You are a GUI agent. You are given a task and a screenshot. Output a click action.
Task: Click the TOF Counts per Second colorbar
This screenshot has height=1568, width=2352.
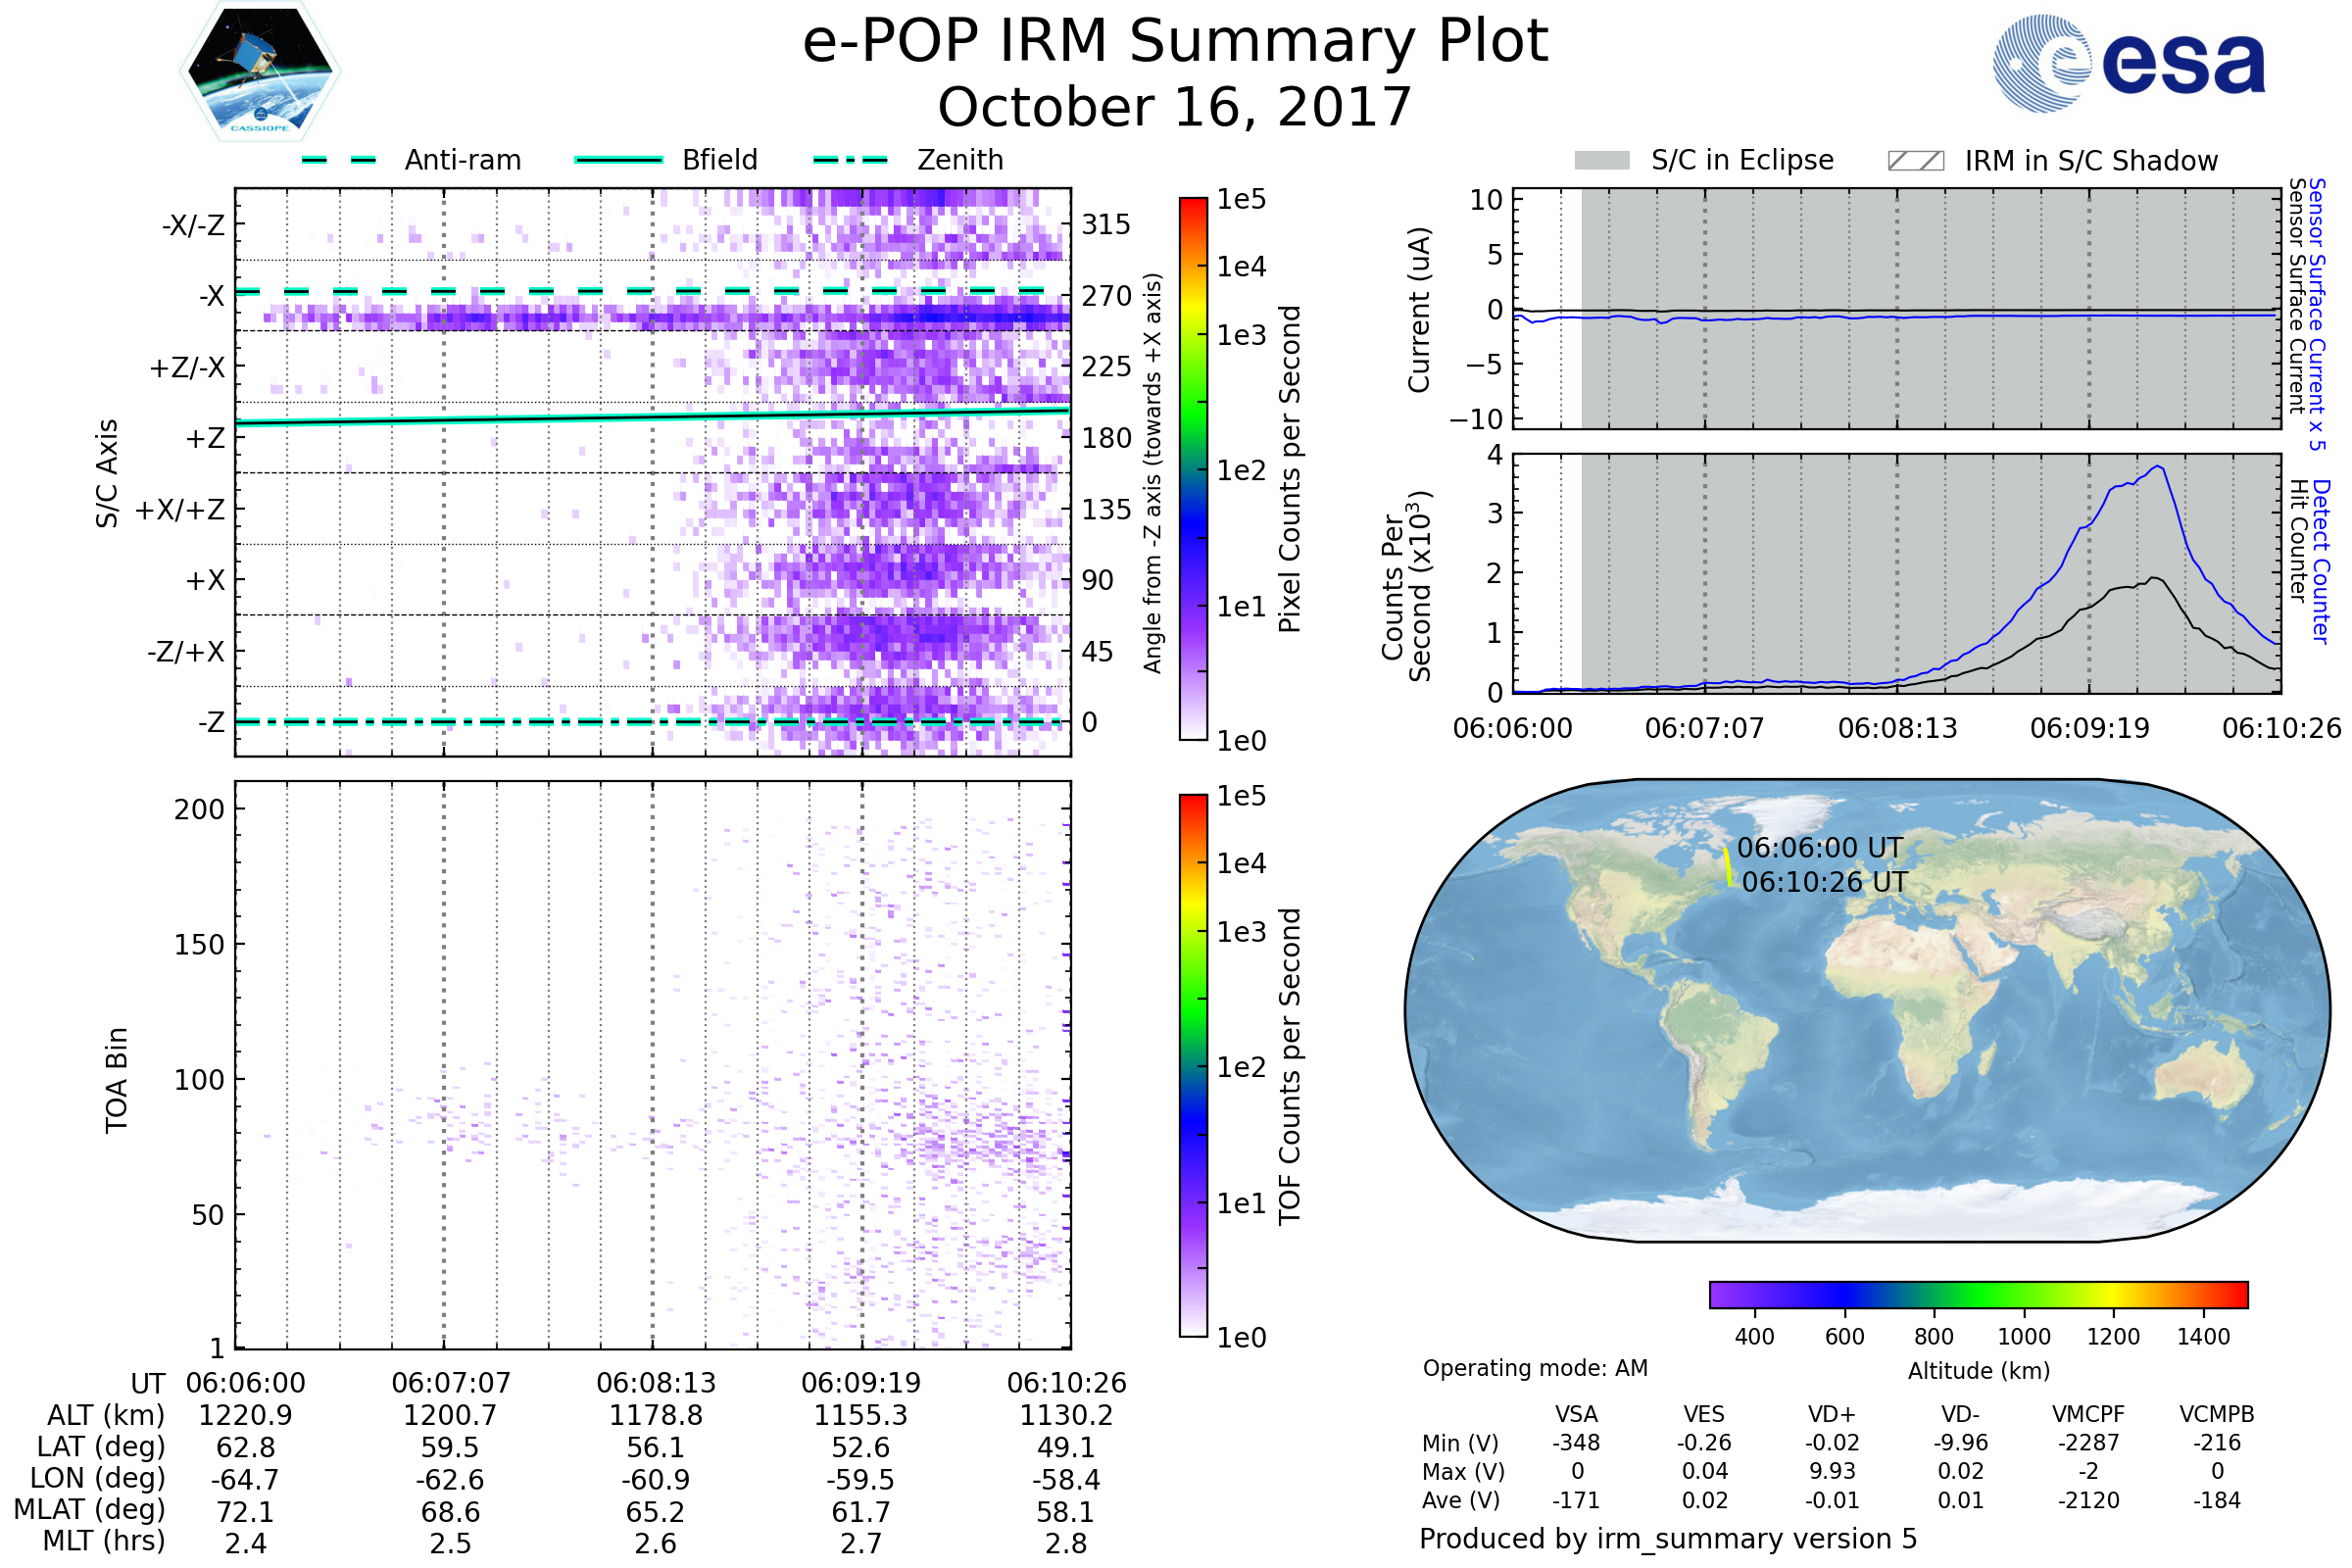(x=1193, y=1065)
